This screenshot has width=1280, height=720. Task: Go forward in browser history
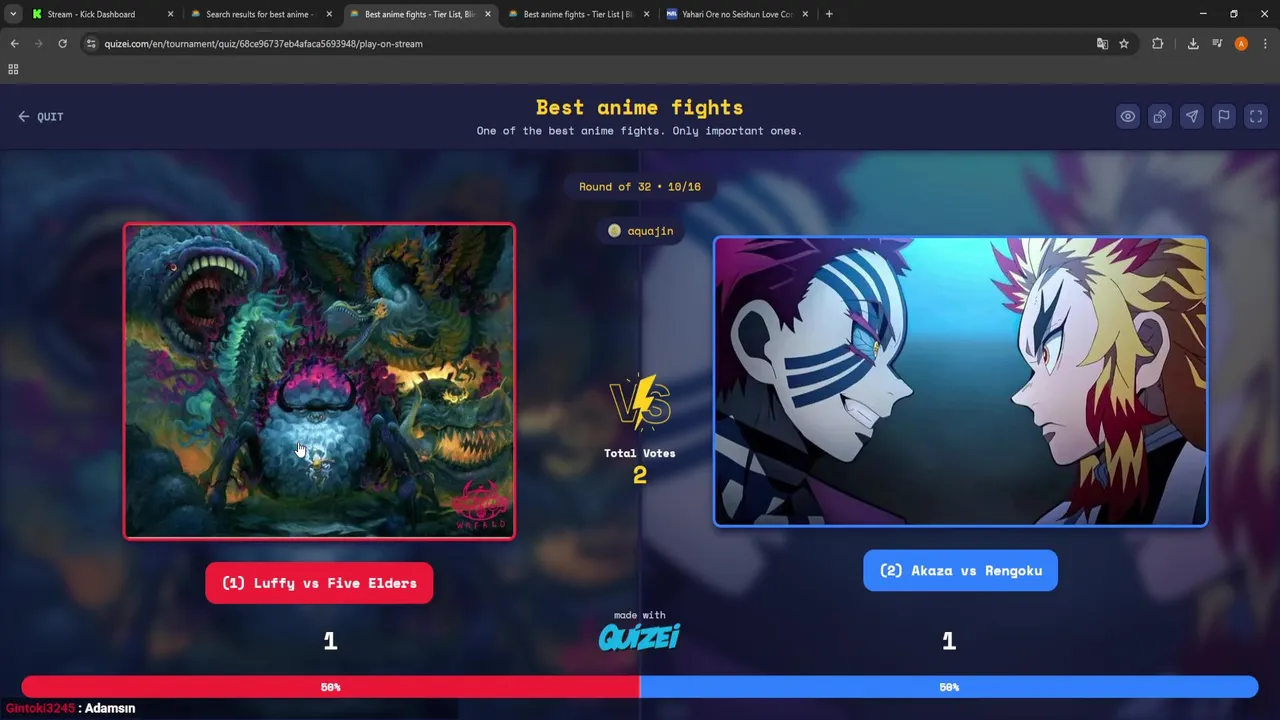click(x=38, y=44)
